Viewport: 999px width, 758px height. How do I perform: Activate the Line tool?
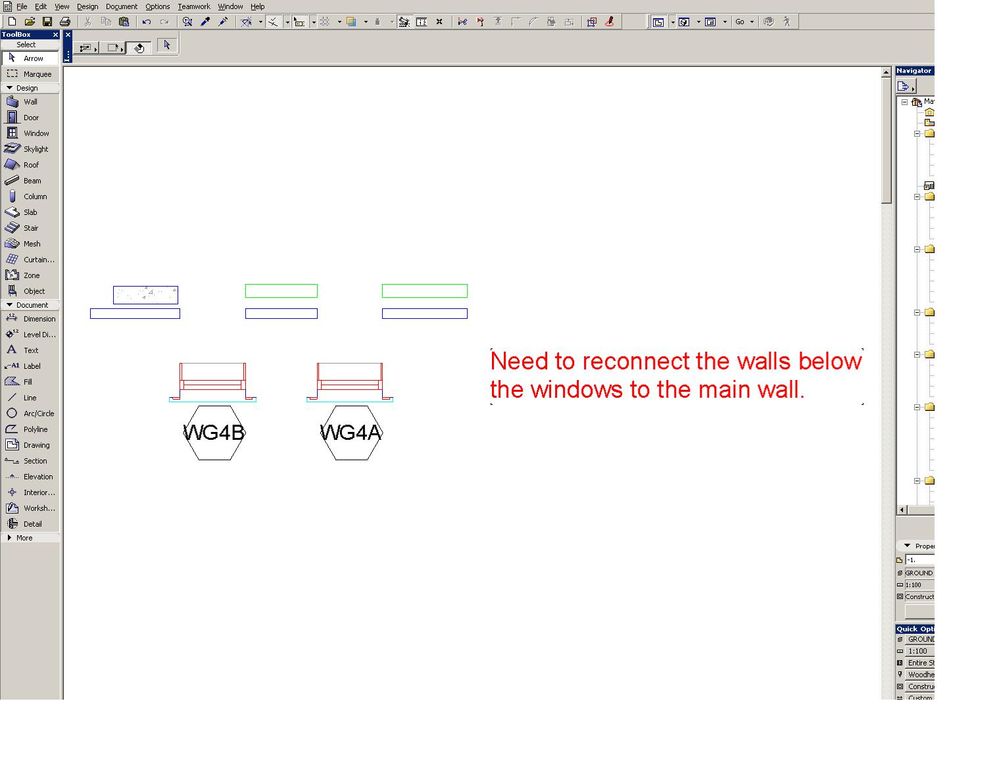coord(30,397)
